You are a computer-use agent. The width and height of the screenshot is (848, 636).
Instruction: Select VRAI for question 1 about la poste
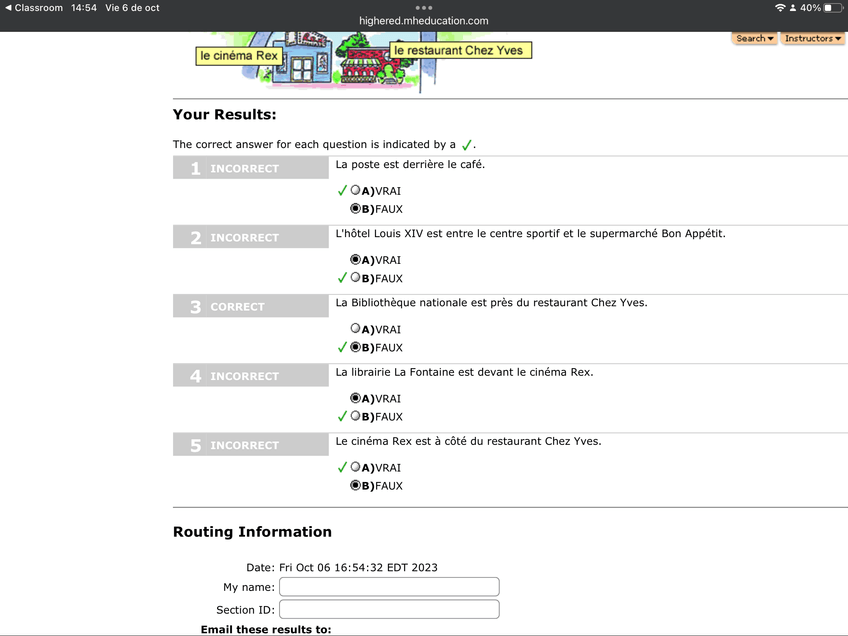point(355,190)
